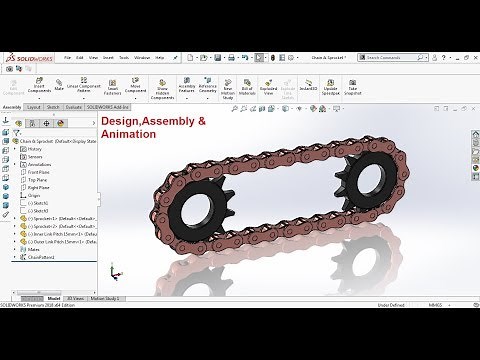The width and height of the screenshot is (480, 360).
Task: Open the DisplayManager tab
Action: pos(60,123)
